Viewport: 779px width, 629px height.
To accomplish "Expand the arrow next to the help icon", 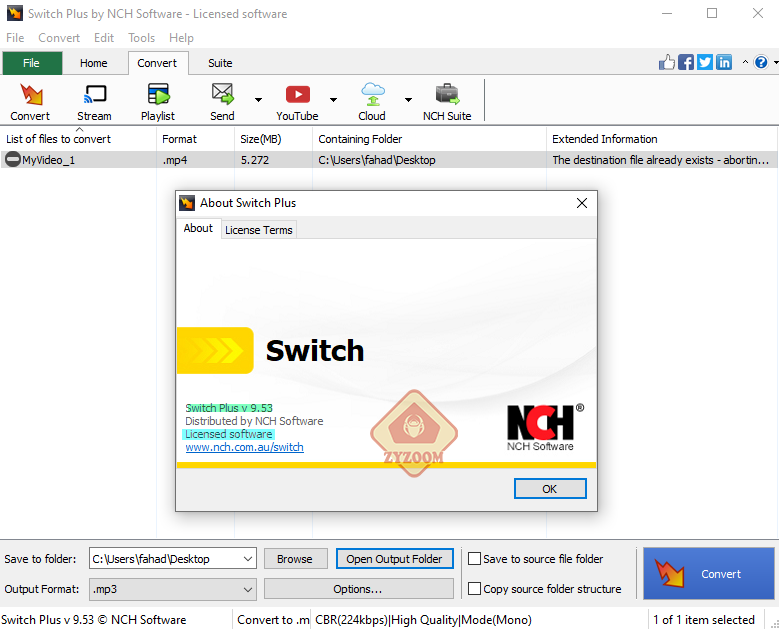I will click(x=775, y=63).
